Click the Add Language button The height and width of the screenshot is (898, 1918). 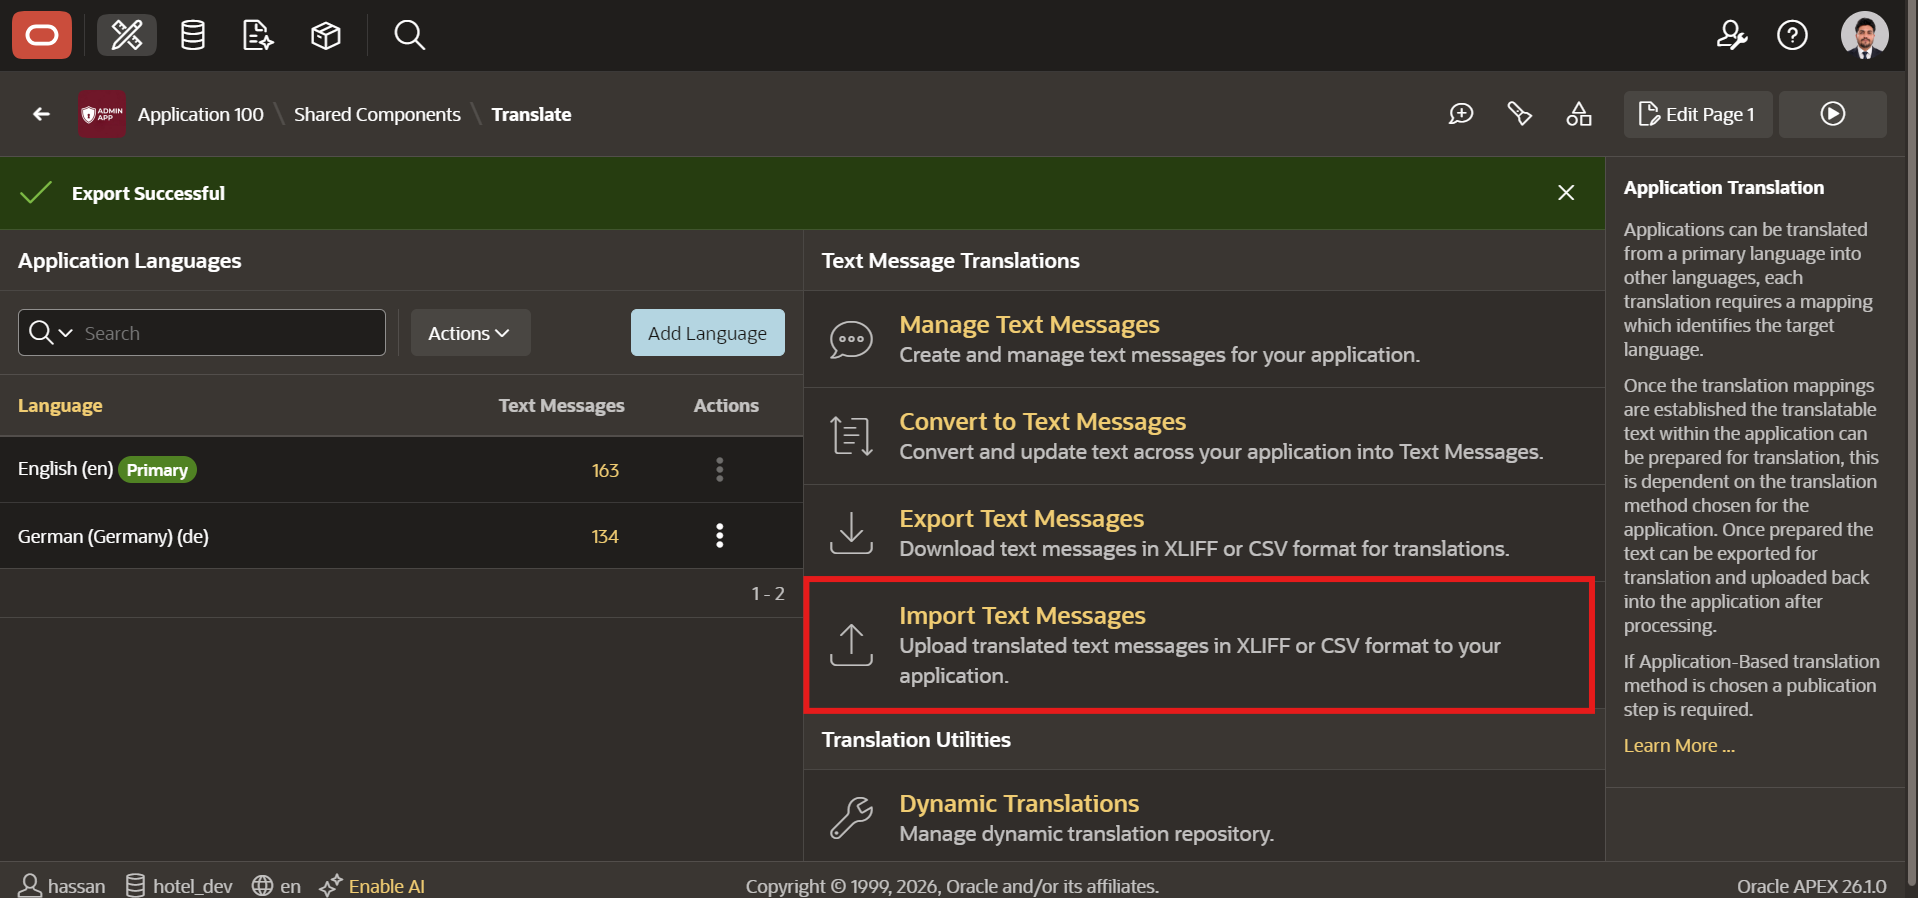point(707,333)
